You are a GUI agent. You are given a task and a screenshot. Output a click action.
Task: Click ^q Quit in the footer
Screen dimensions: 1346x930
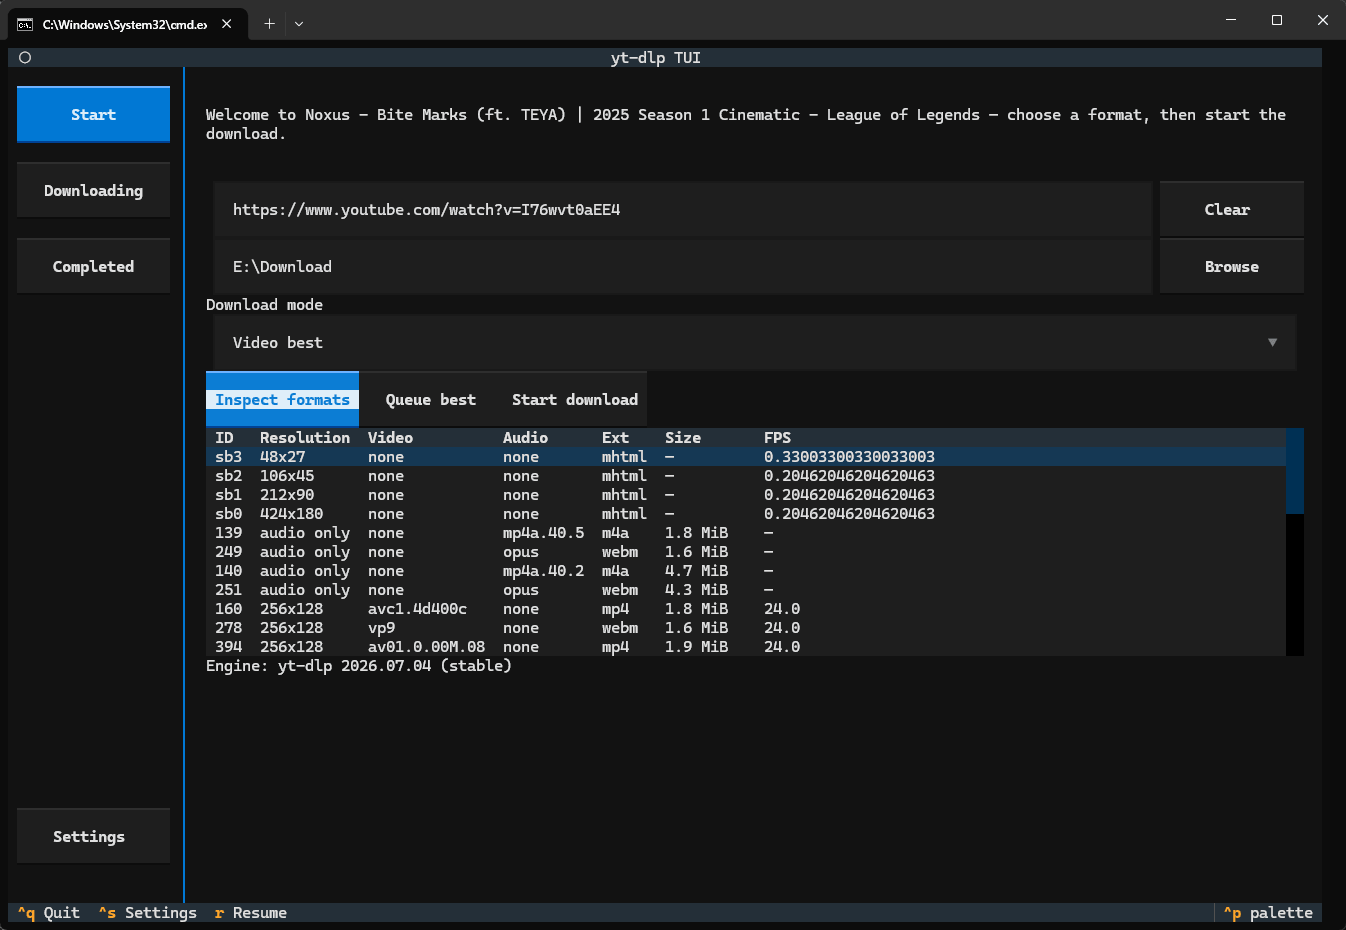[49, 913]
